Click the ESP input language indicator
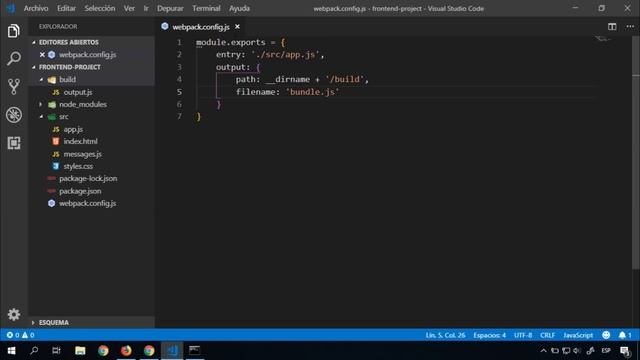This screenshot has height=360, width=640. click(606, 351)
